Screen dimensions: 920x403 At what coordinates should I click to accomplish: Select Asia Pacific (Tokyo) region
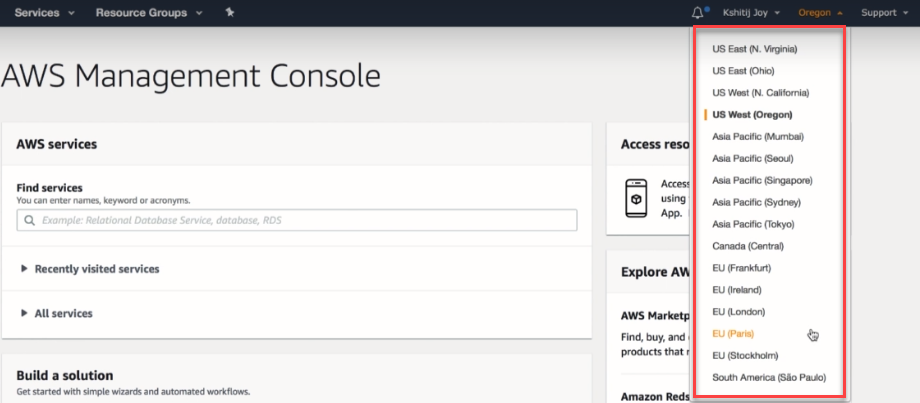(753, 224)
